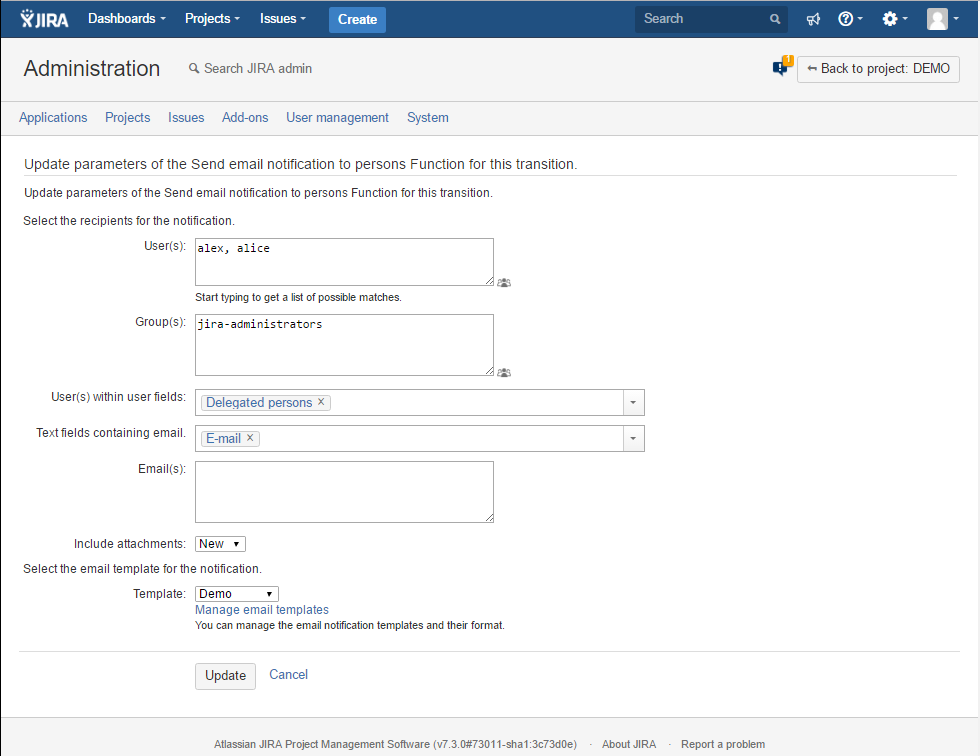980x756 pixels.
Task: Open the feedback megaphone icon
Action: [x=812, y=19]
